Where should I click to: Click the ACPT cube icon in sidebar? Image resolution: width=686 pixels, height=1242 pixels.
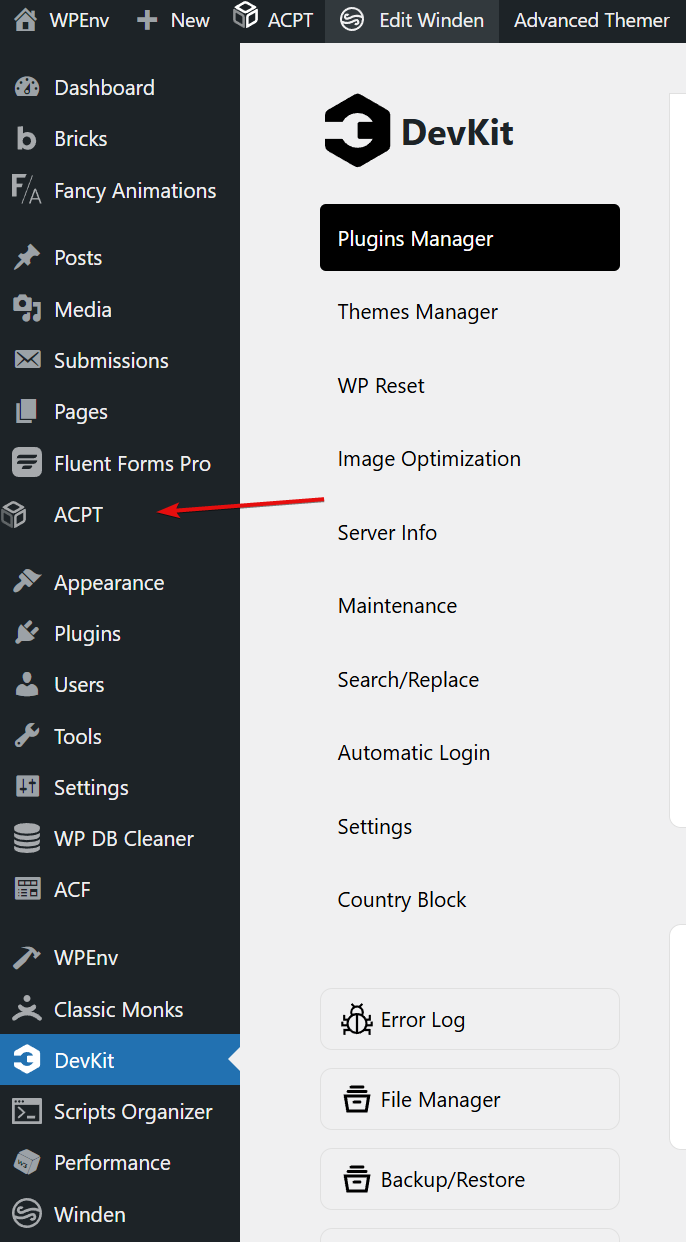tap(14, 515)
